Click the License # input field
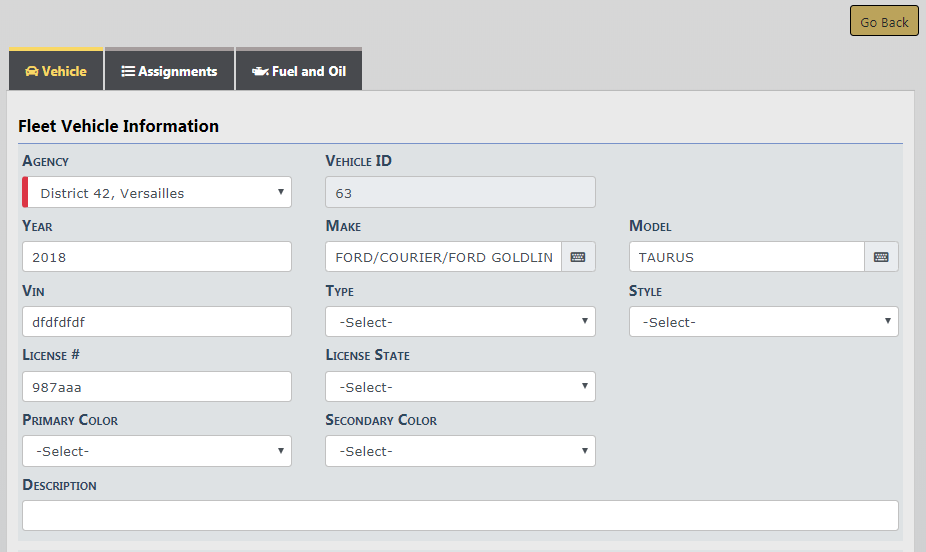 (x=157, y=387)
